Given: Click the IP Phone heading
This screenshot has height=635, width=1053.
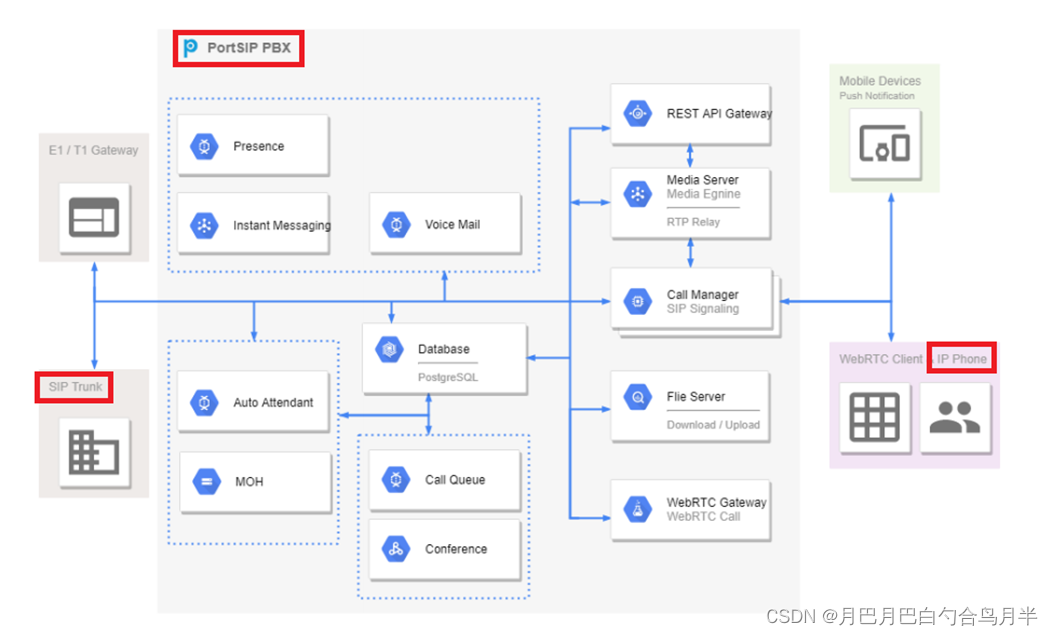Looking at the screenshot, I should (x=962, y=359).
